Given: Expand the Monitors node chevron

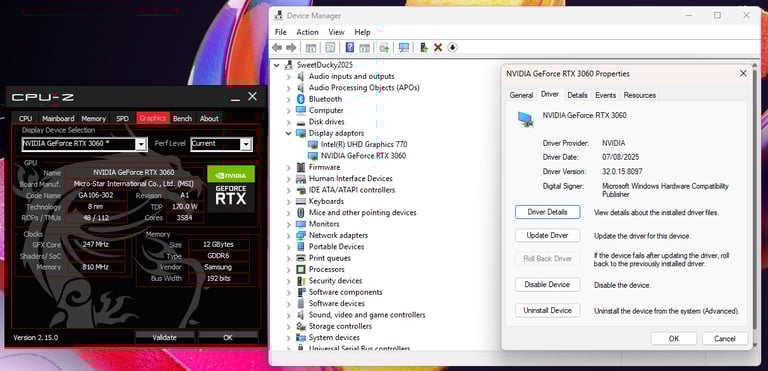Looking at the screenshot, I should click(x=288, y=224).
